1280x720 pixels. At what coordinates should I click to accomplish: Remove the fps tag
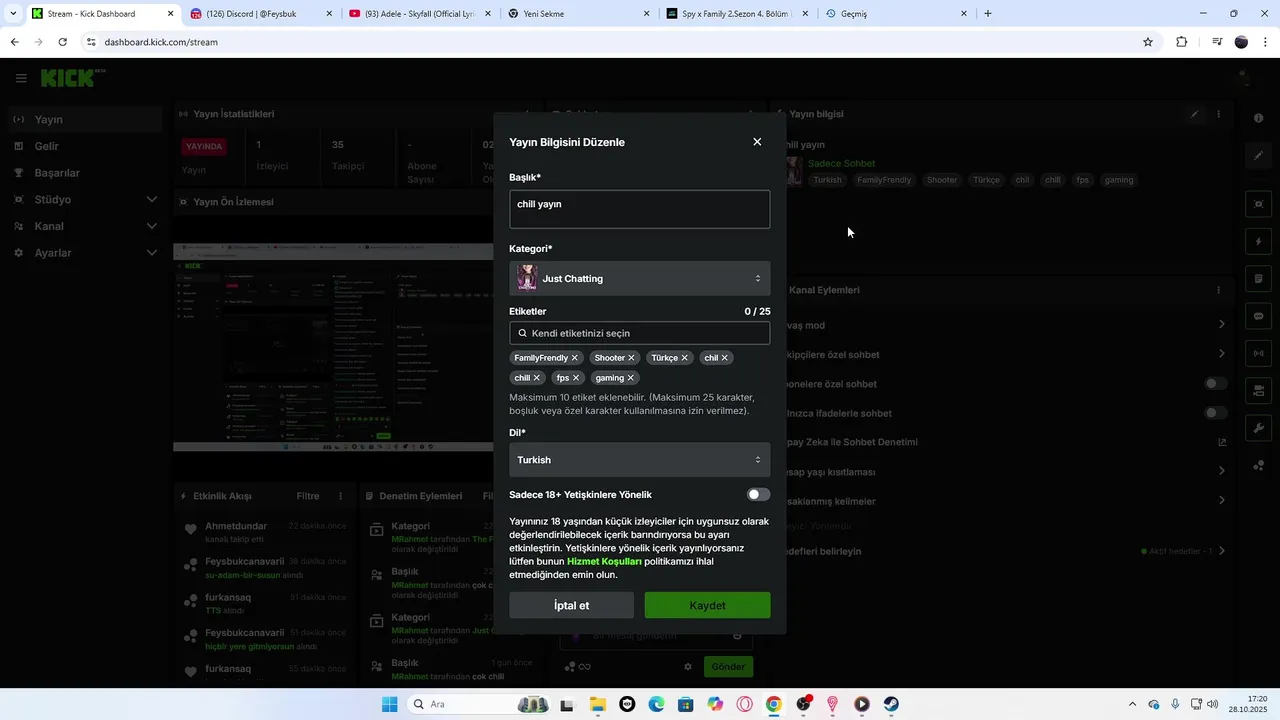coord(576,378)
